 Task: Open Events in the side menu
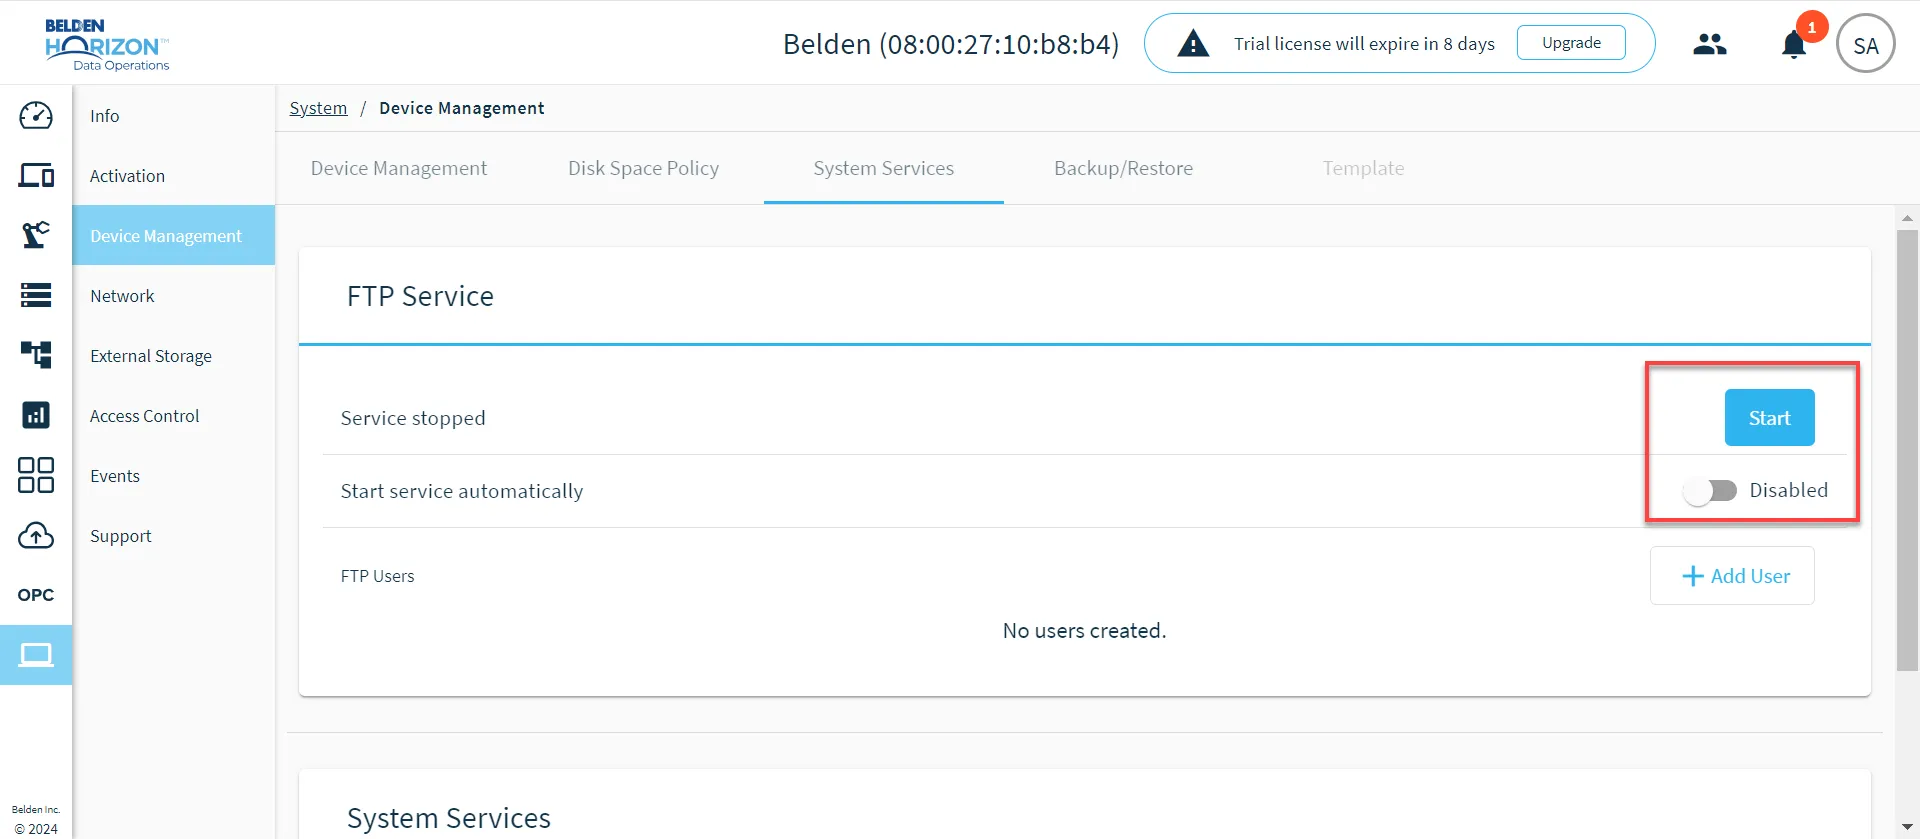[x=173, y=476]
